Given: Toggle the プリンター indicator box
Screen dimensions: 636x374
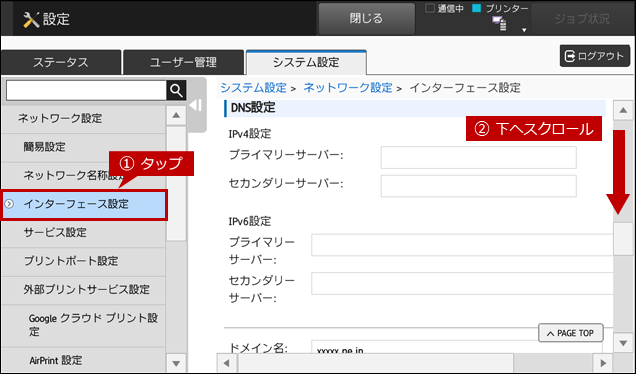Looking at the screenshot, I should coord(477,8).
